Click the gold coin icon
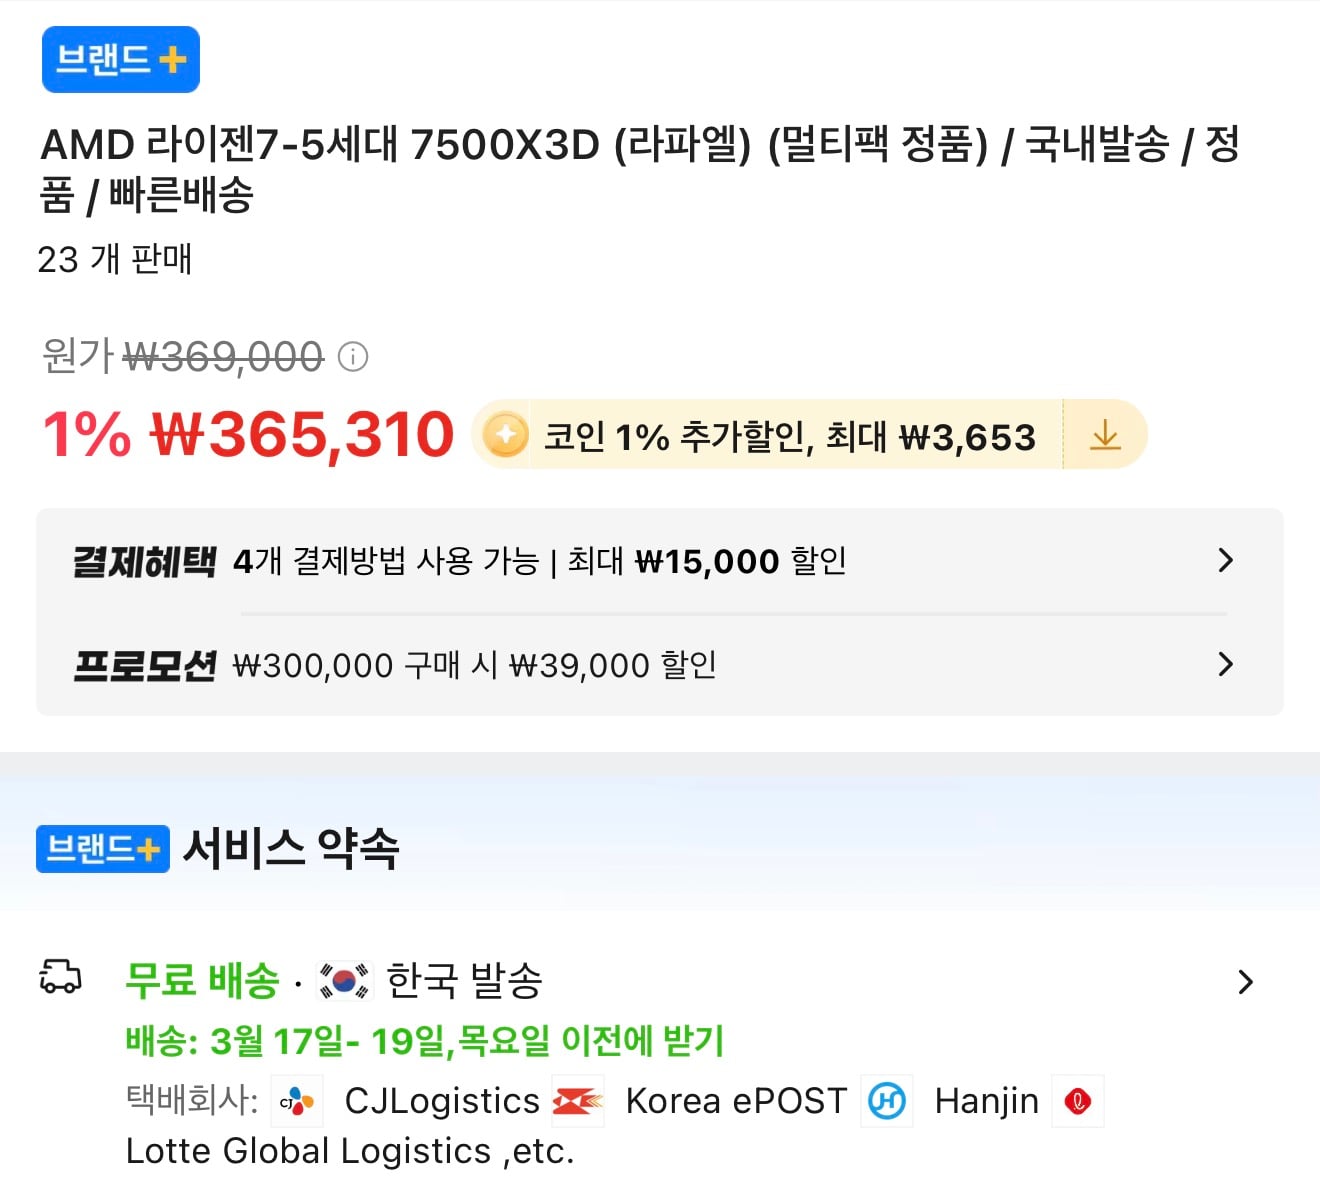Image resolution: width=1320 pixels, height=1200 pixels. [506, 435]
